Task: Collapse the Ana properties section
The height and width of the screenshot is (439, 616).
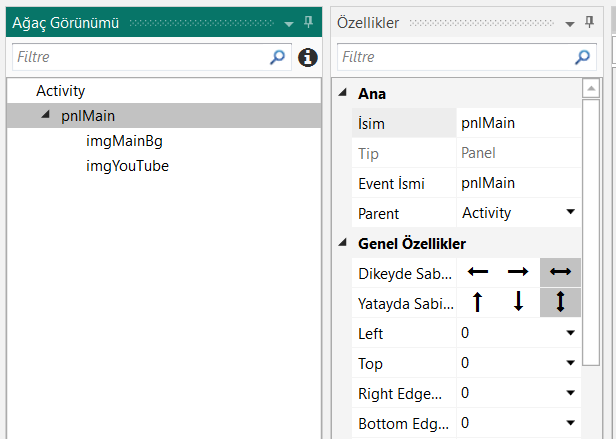Action: (x=343, y=93)
